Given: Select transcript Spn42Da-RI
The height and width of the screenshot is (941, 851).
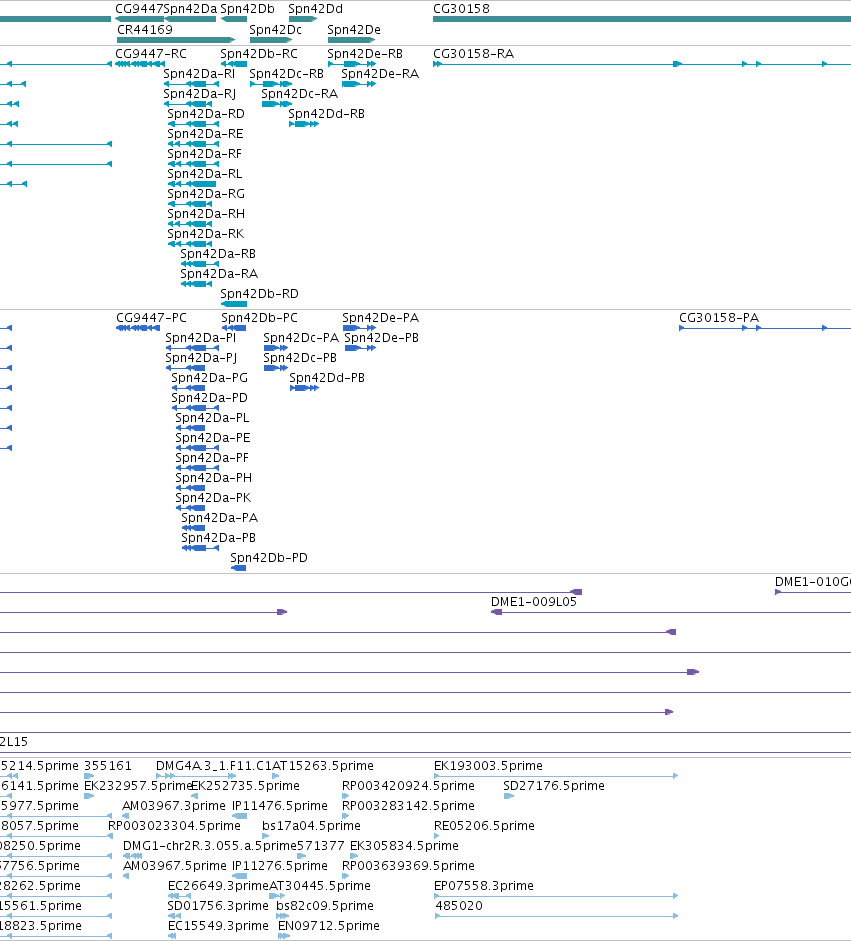Looking at the screenshot, I should pyautogui.click(x=199, y=73).
